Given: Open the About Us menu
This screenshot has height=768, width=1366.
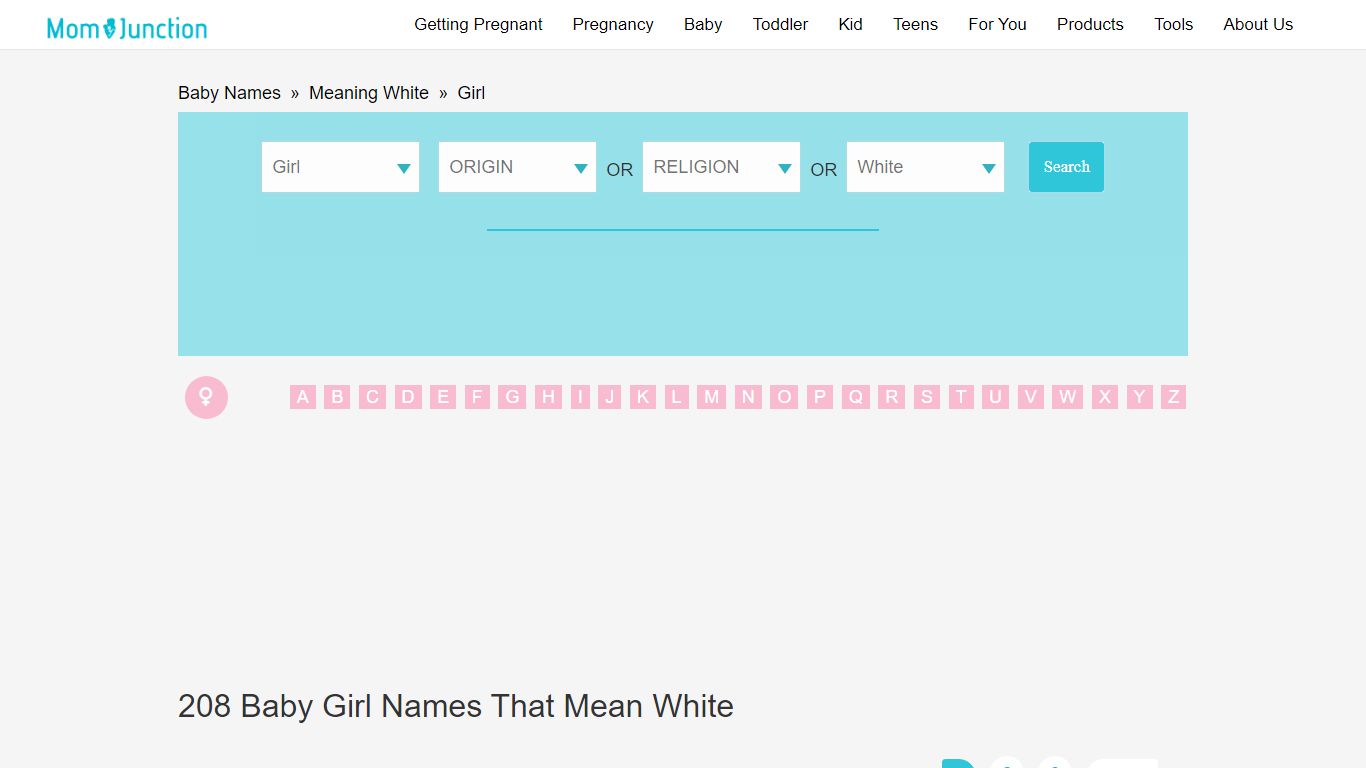Looking at the screenshot, I should point(1258,24).
